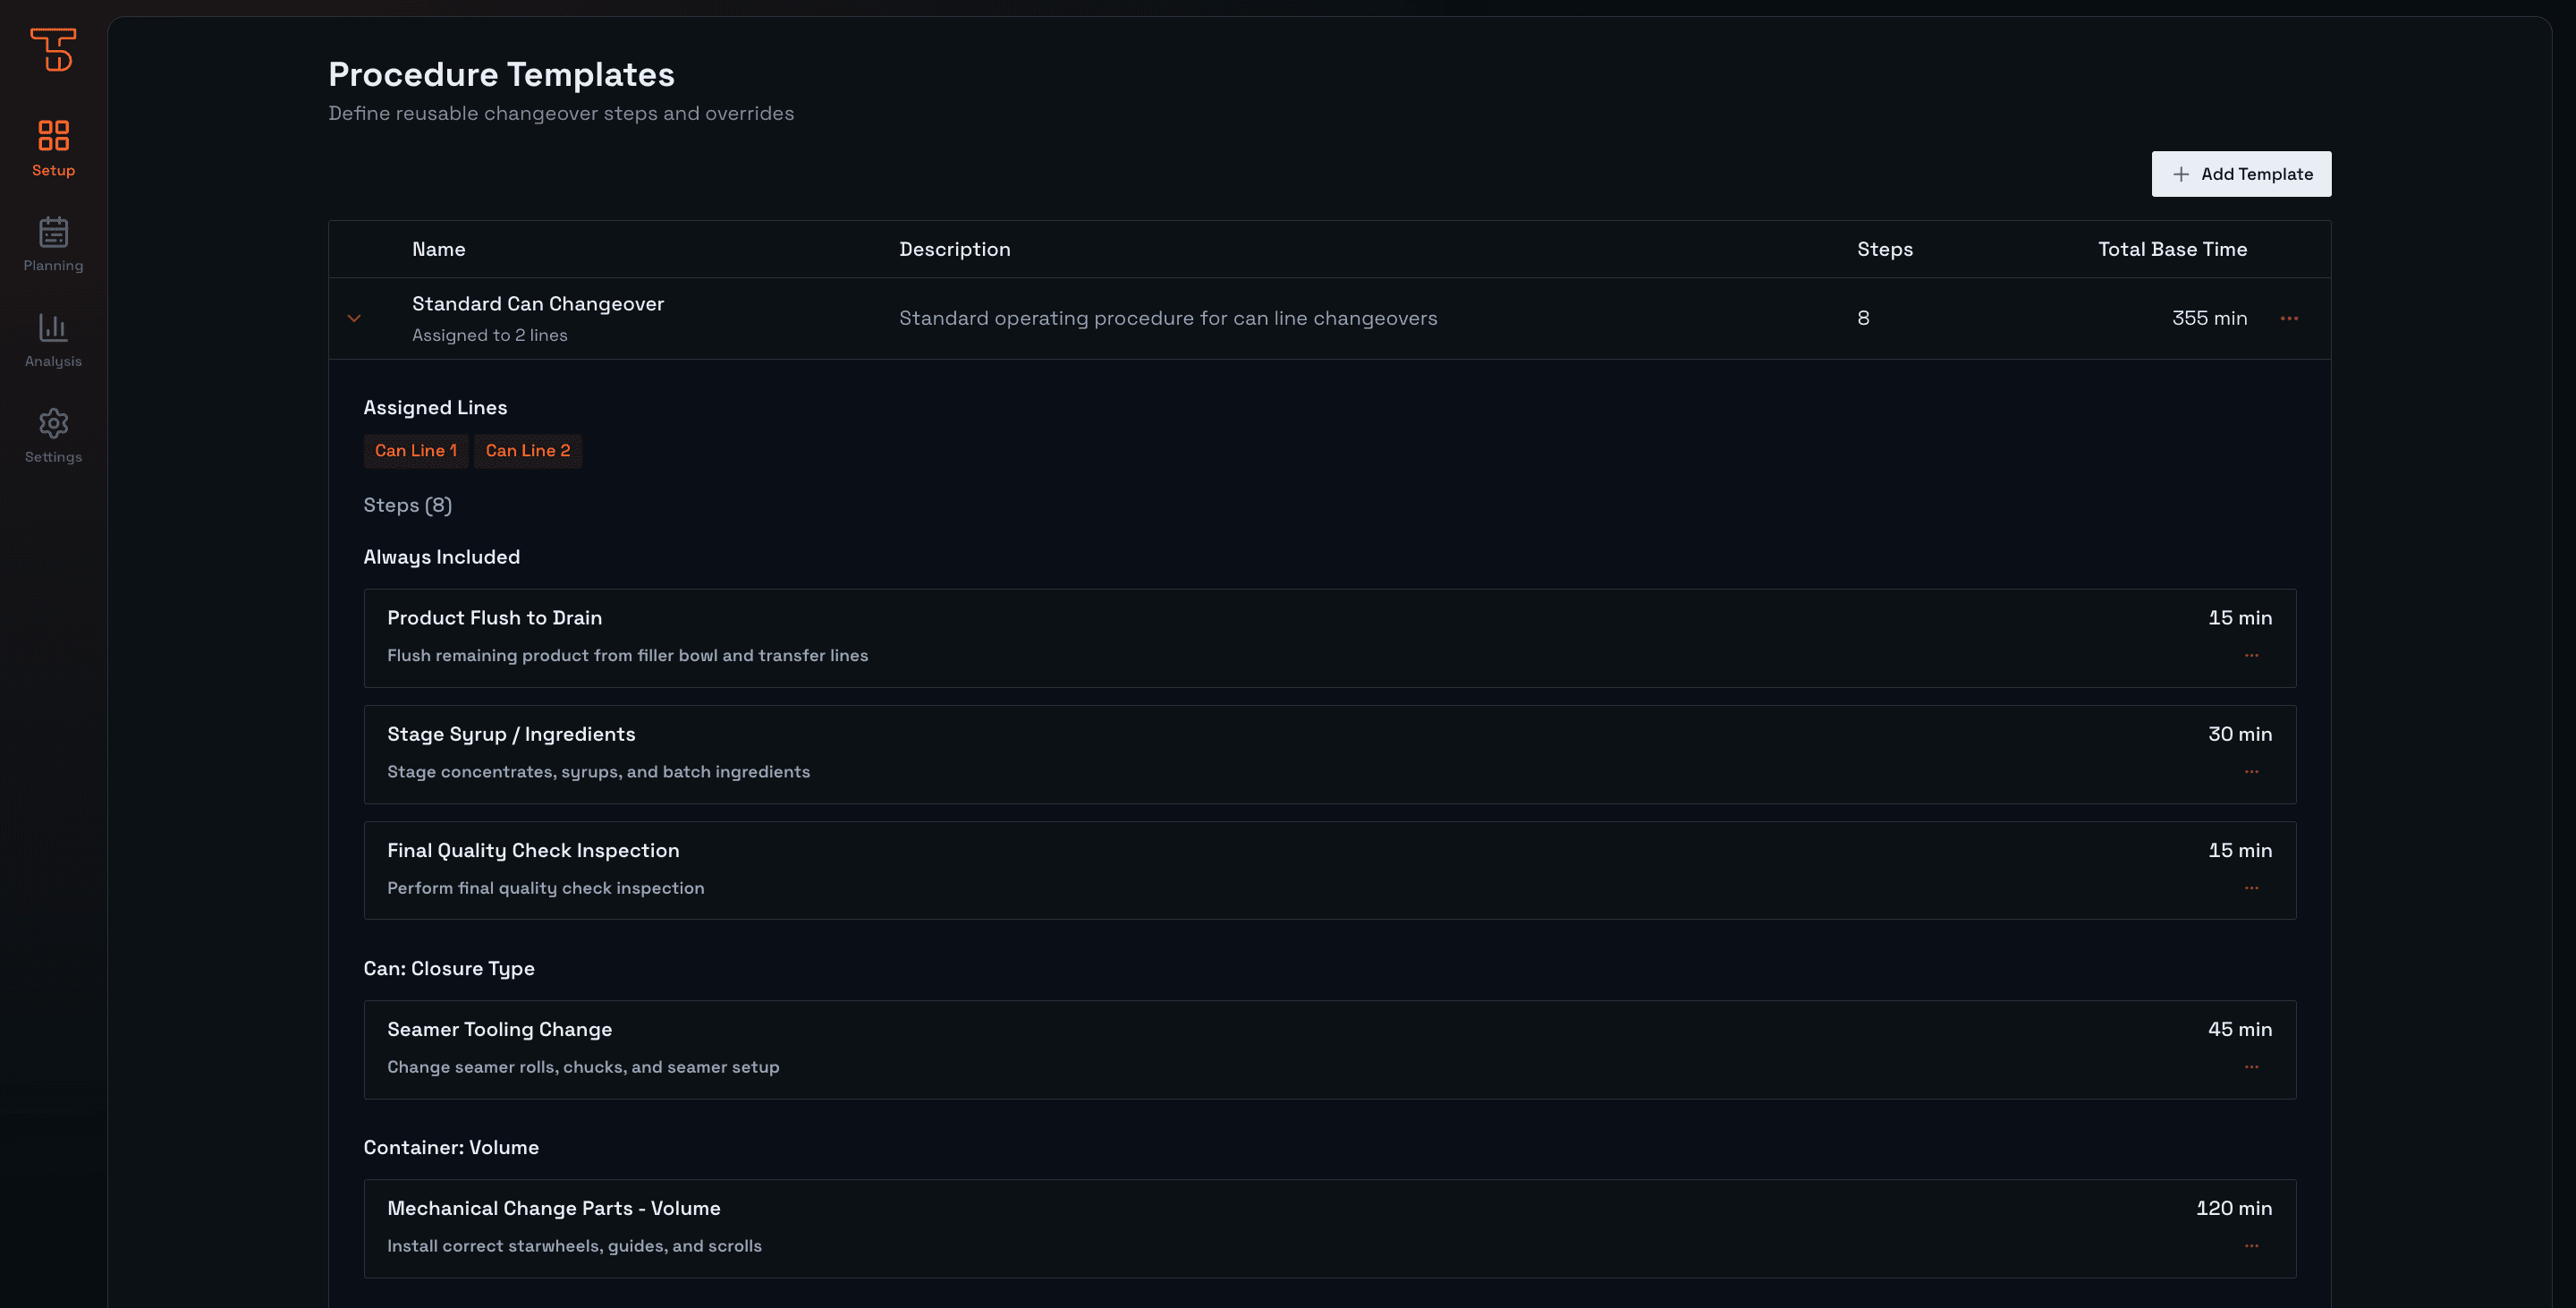The height and width of the screenshot is (1308, 2576).
Task: Open options for Product Flush to Drain
Action: coord(2251,655)
